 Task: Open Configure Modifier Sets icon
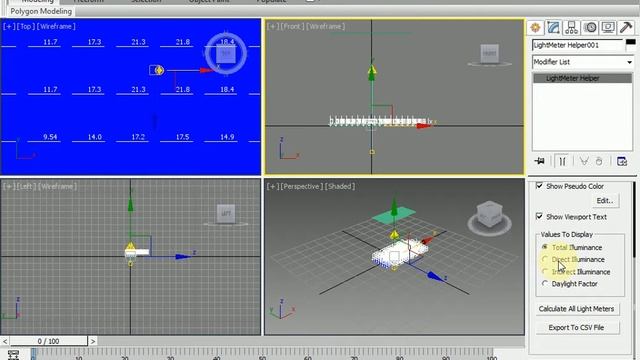point(622,161)
